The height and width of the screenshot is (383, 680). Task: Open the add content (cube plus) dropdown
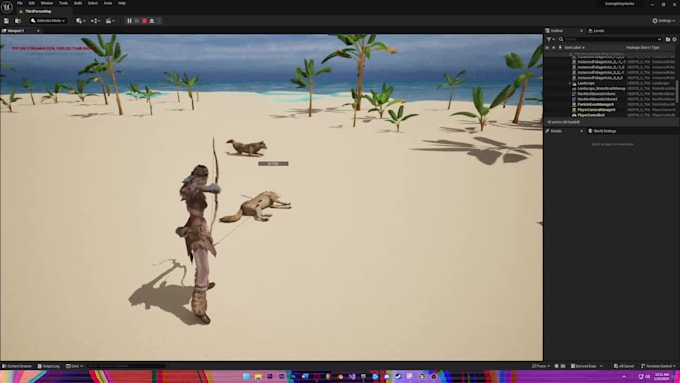[x=80, y=21]
